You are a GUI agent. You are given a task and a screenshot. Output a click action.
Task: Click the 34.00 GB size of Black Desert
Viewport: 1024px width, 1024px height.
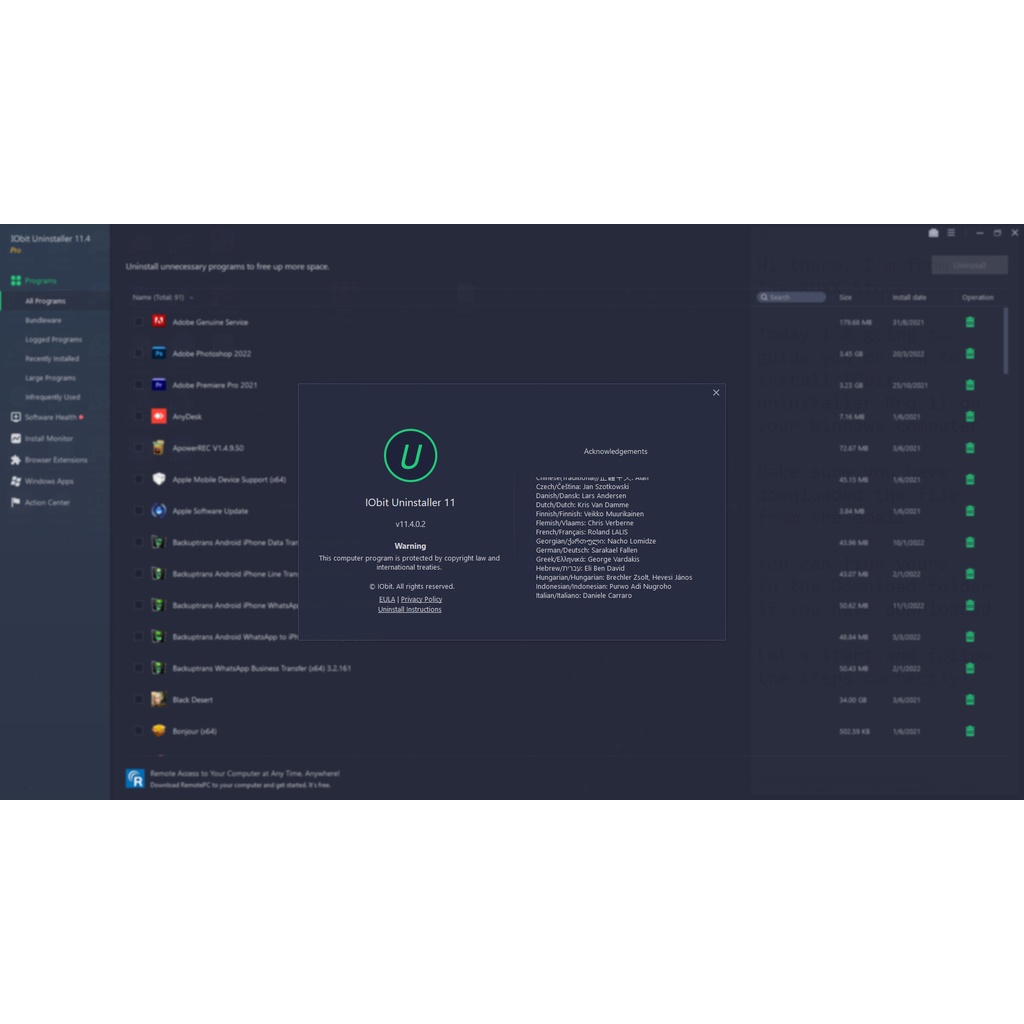(x=853, y=699)
